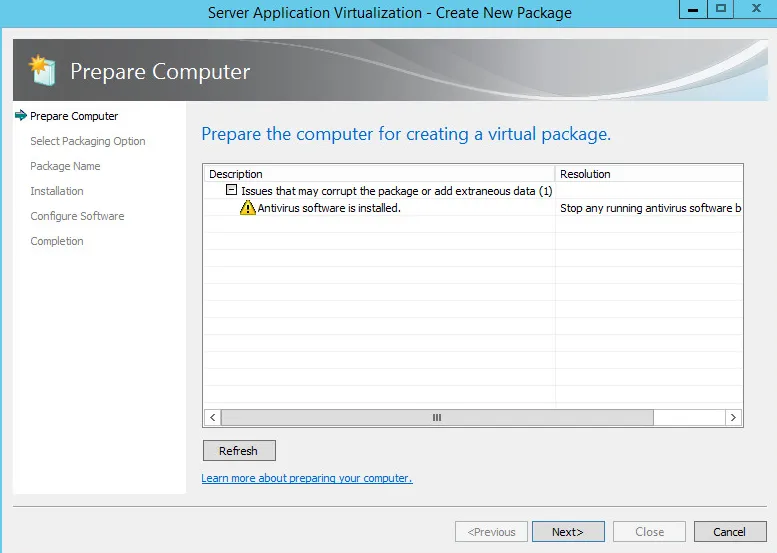This screenshot has width=777, height=553.
Task: Maximize the Create New Package window
Action: tap(721, 9)
